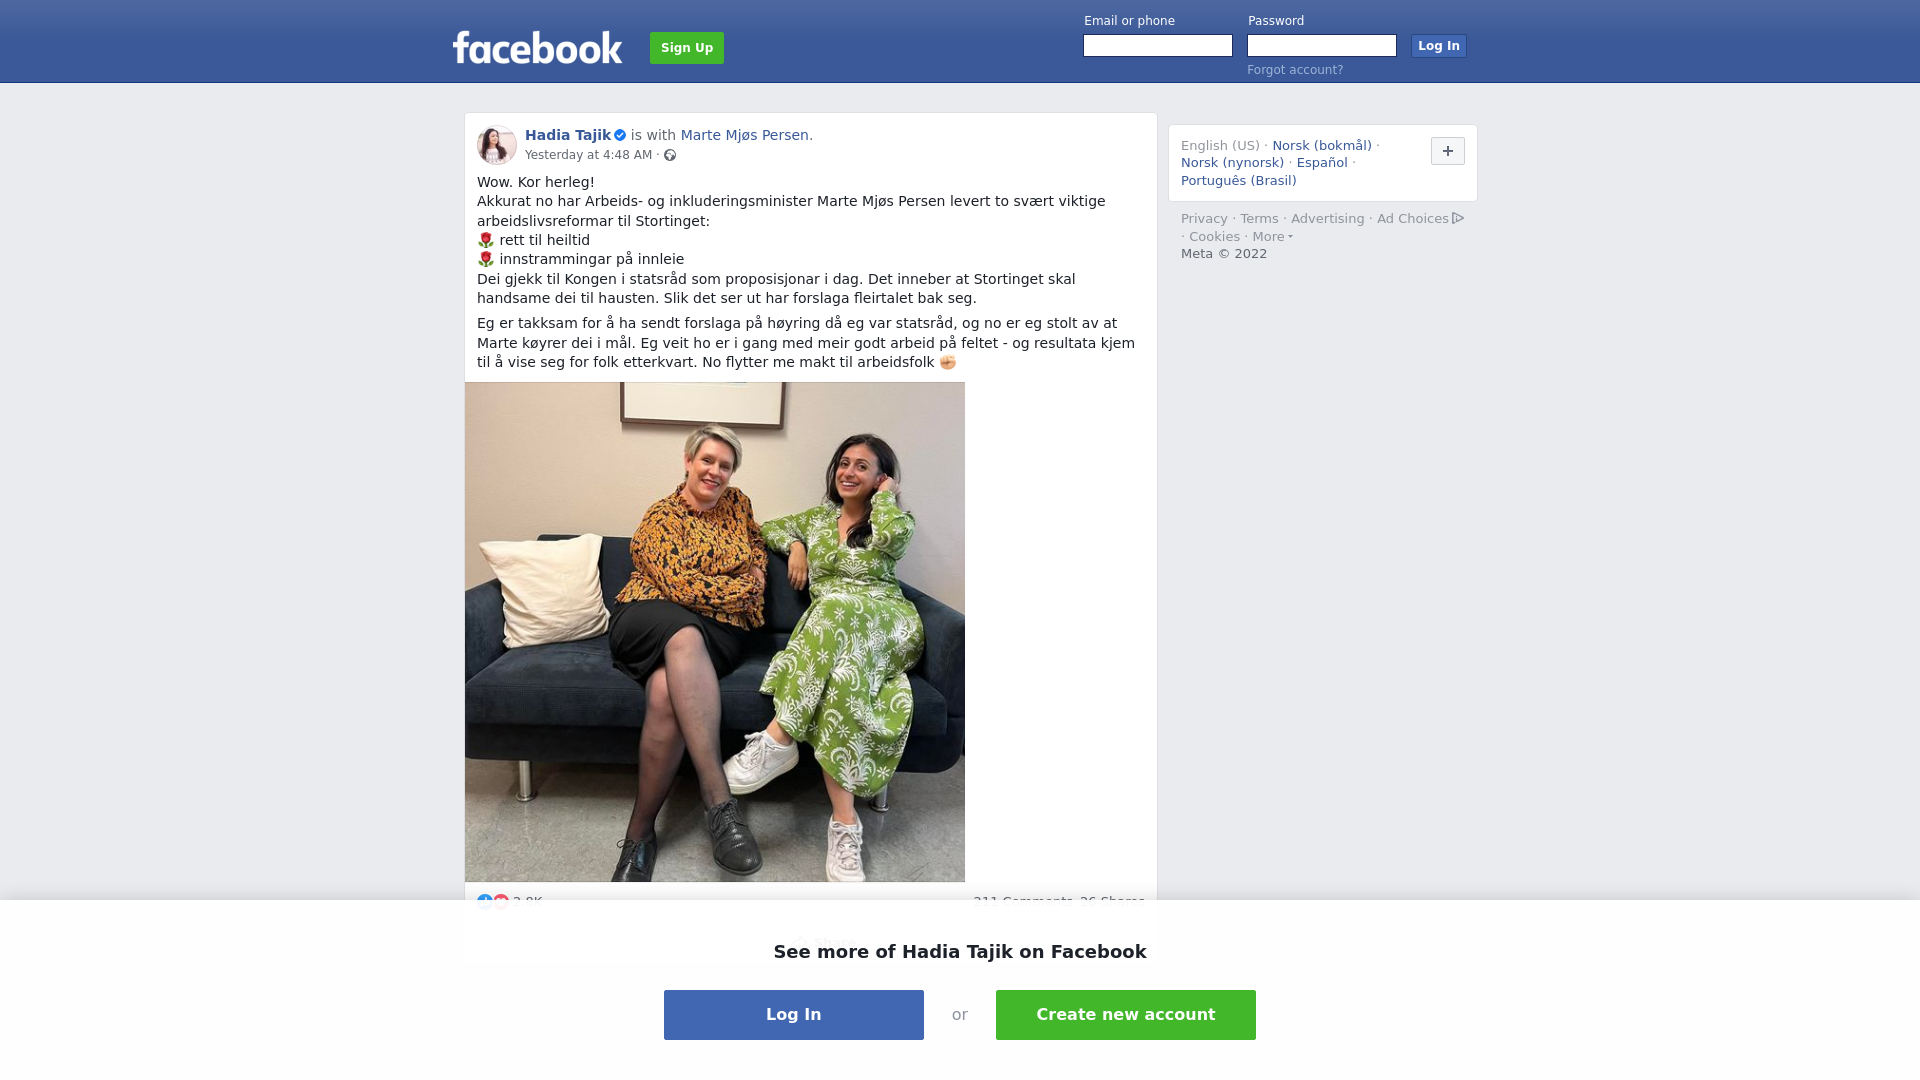Viewport: 1920px width, 1080px height.
Task: Focus the Password field
Action: pyautogui.click(x=1322, y=46)
